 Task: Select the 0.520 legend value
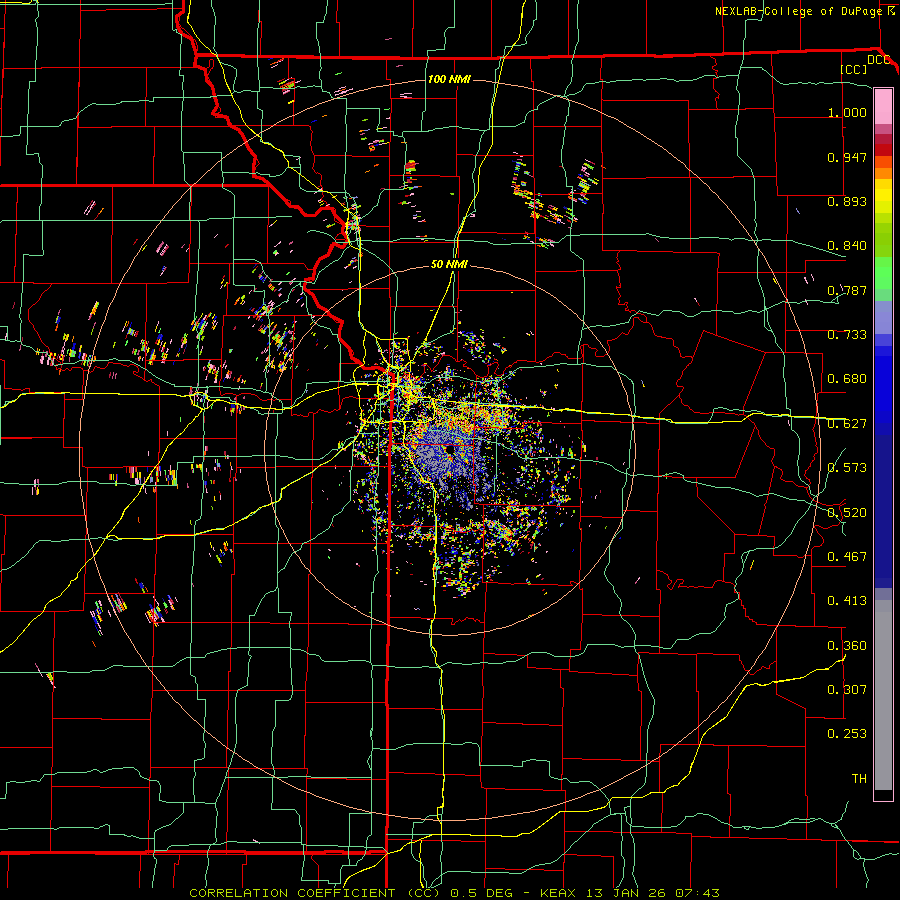[x=847, y=513]
